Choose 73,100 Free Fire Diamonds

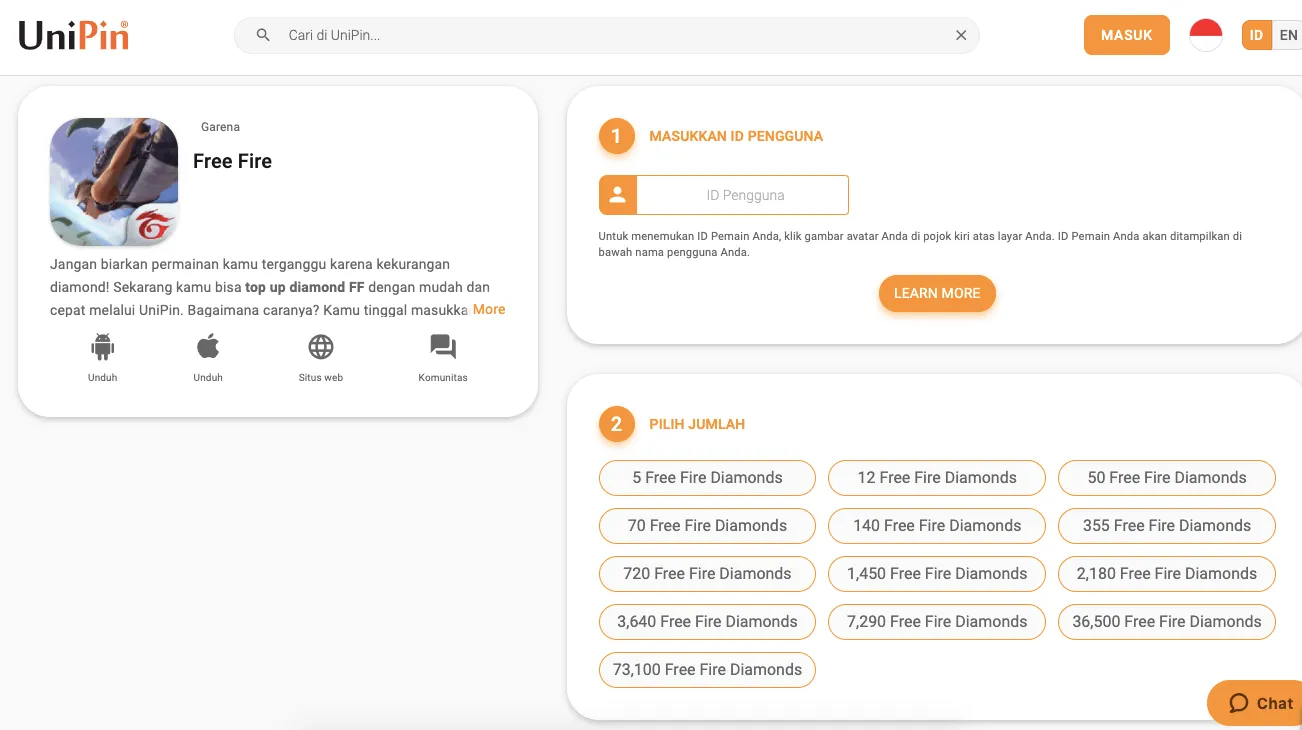click(x=707, y=670)
